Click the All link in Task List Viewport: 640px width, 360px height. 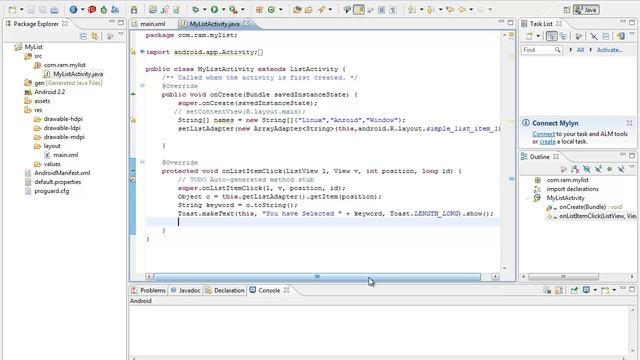coord(580,50)
